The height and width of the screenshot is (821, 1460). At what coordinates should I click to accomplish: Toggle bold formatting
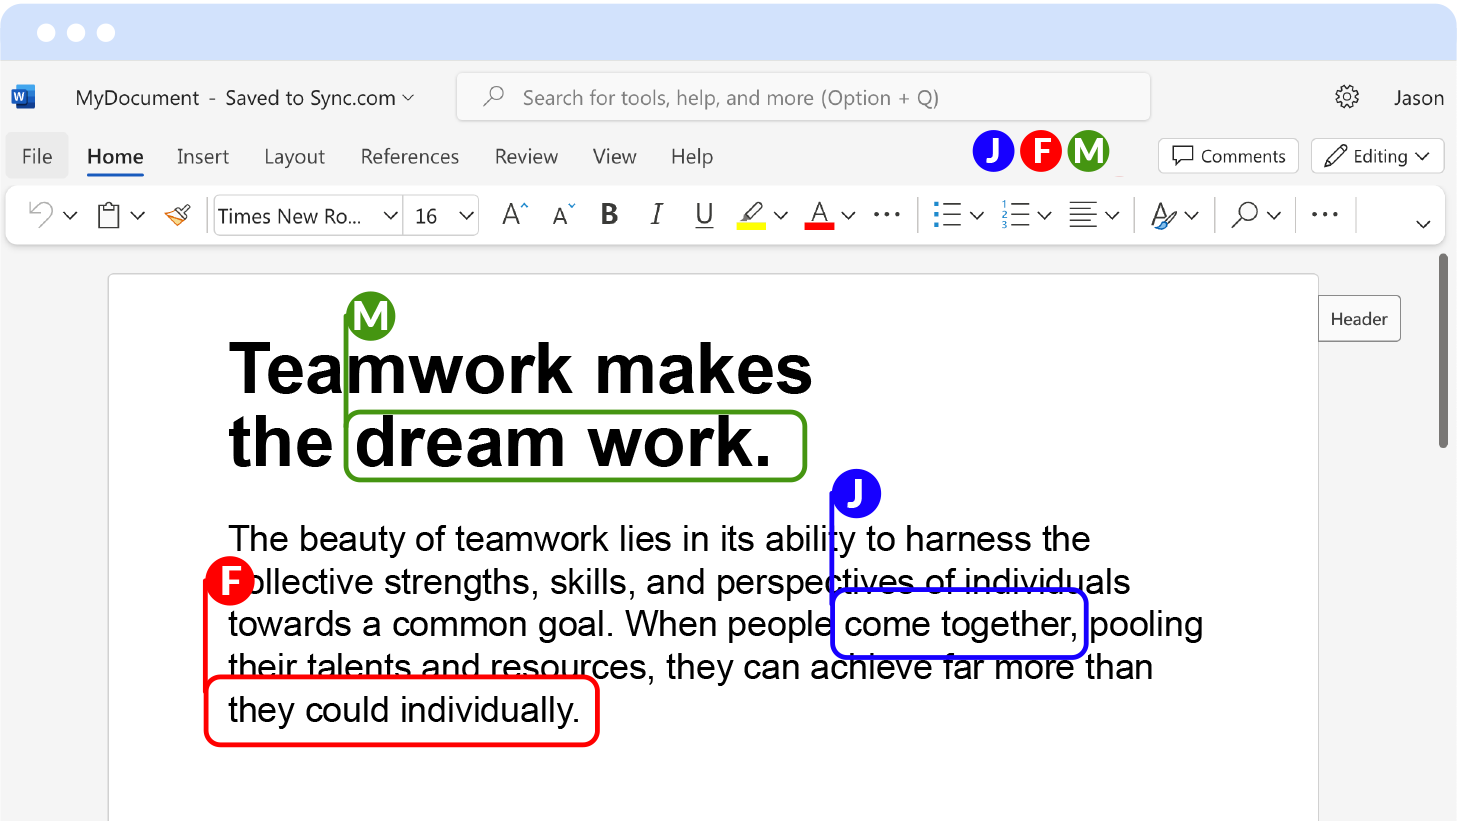pyautogui.click(x=608, y=214)
